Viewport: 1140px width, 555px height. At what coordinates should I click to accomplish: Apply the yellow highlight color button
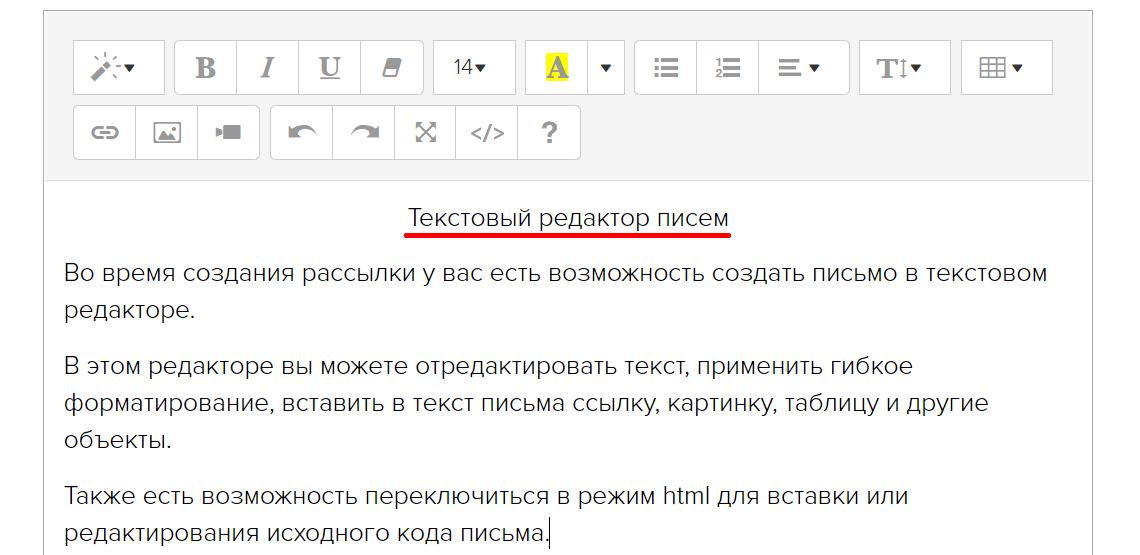556,68
